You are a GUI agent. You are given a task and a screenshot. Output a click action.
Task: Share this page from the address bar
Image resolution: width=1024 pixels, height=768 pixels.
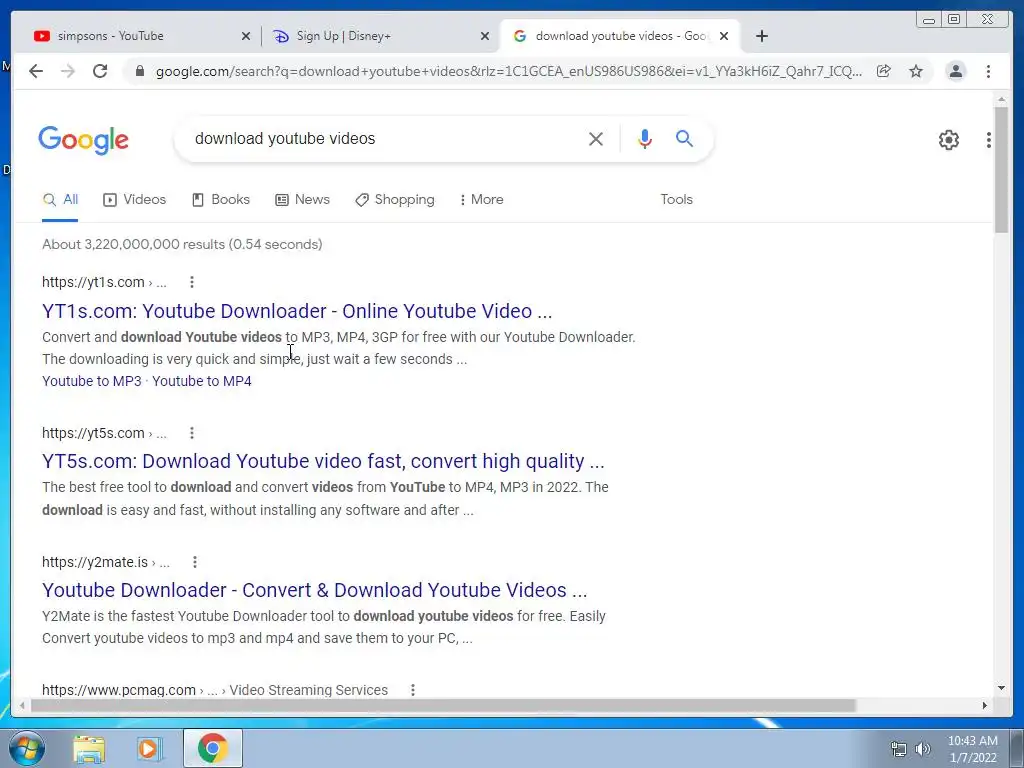pos(884,71)
